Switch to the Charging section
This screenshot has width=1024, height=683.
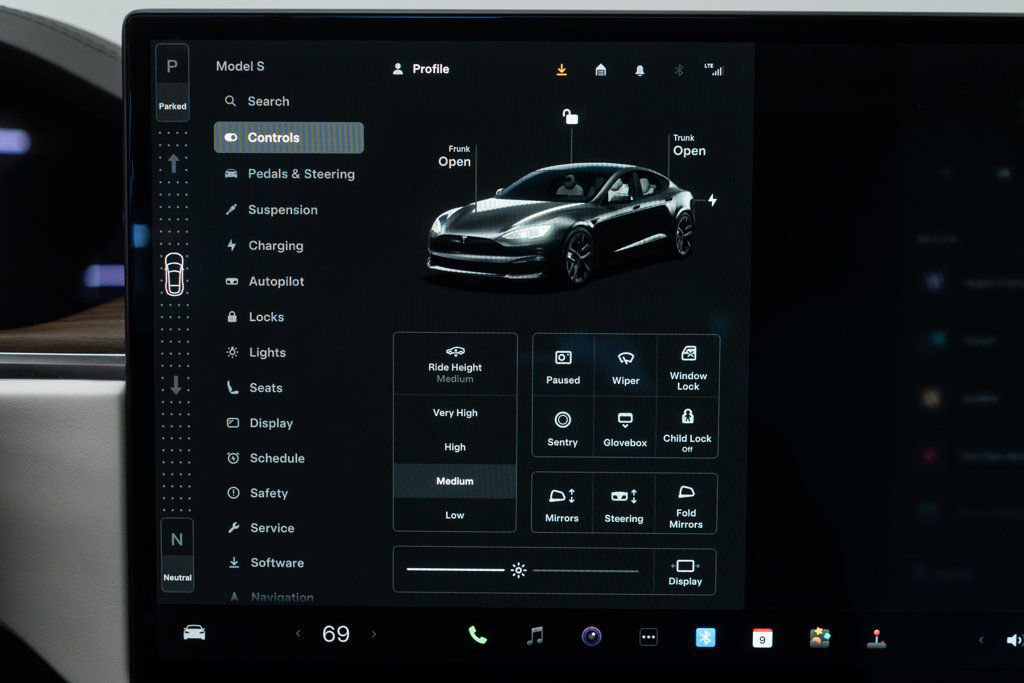click(x=276, y=245)
